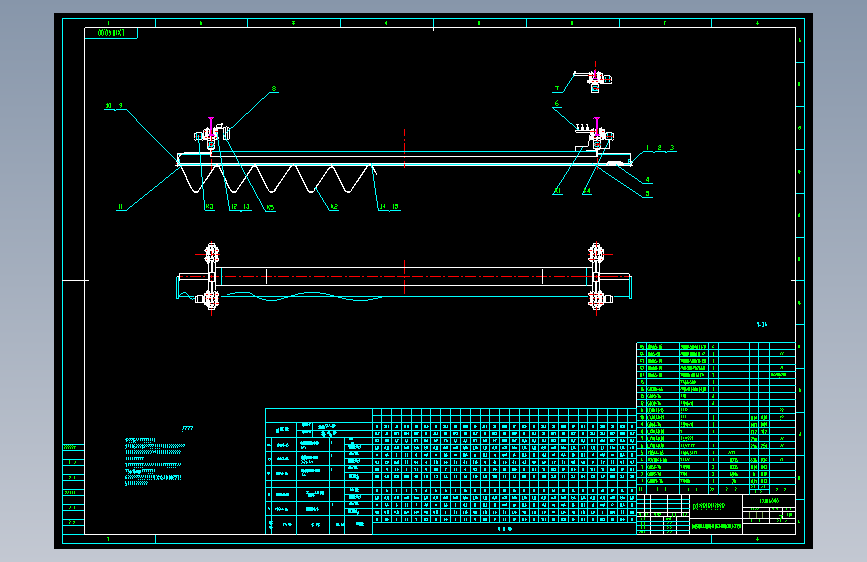Select balloon number 5 callout label
Viewport: 867px width, 562px height.
[647, 194]
